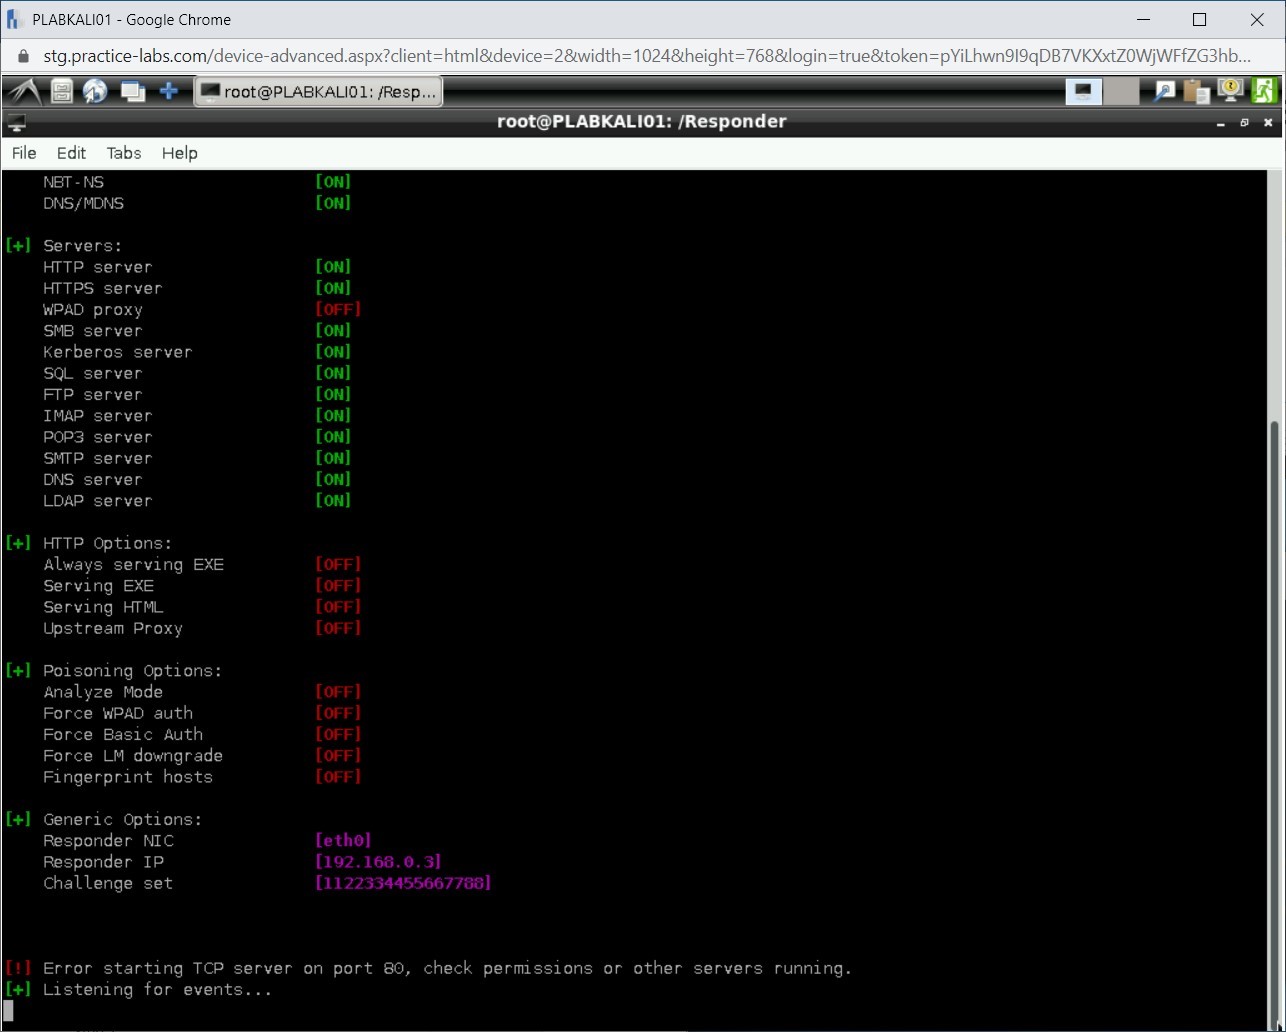This screenshot has width=1286, height=1032.
Task: Click the workspace windows icon
Action: 132,91
